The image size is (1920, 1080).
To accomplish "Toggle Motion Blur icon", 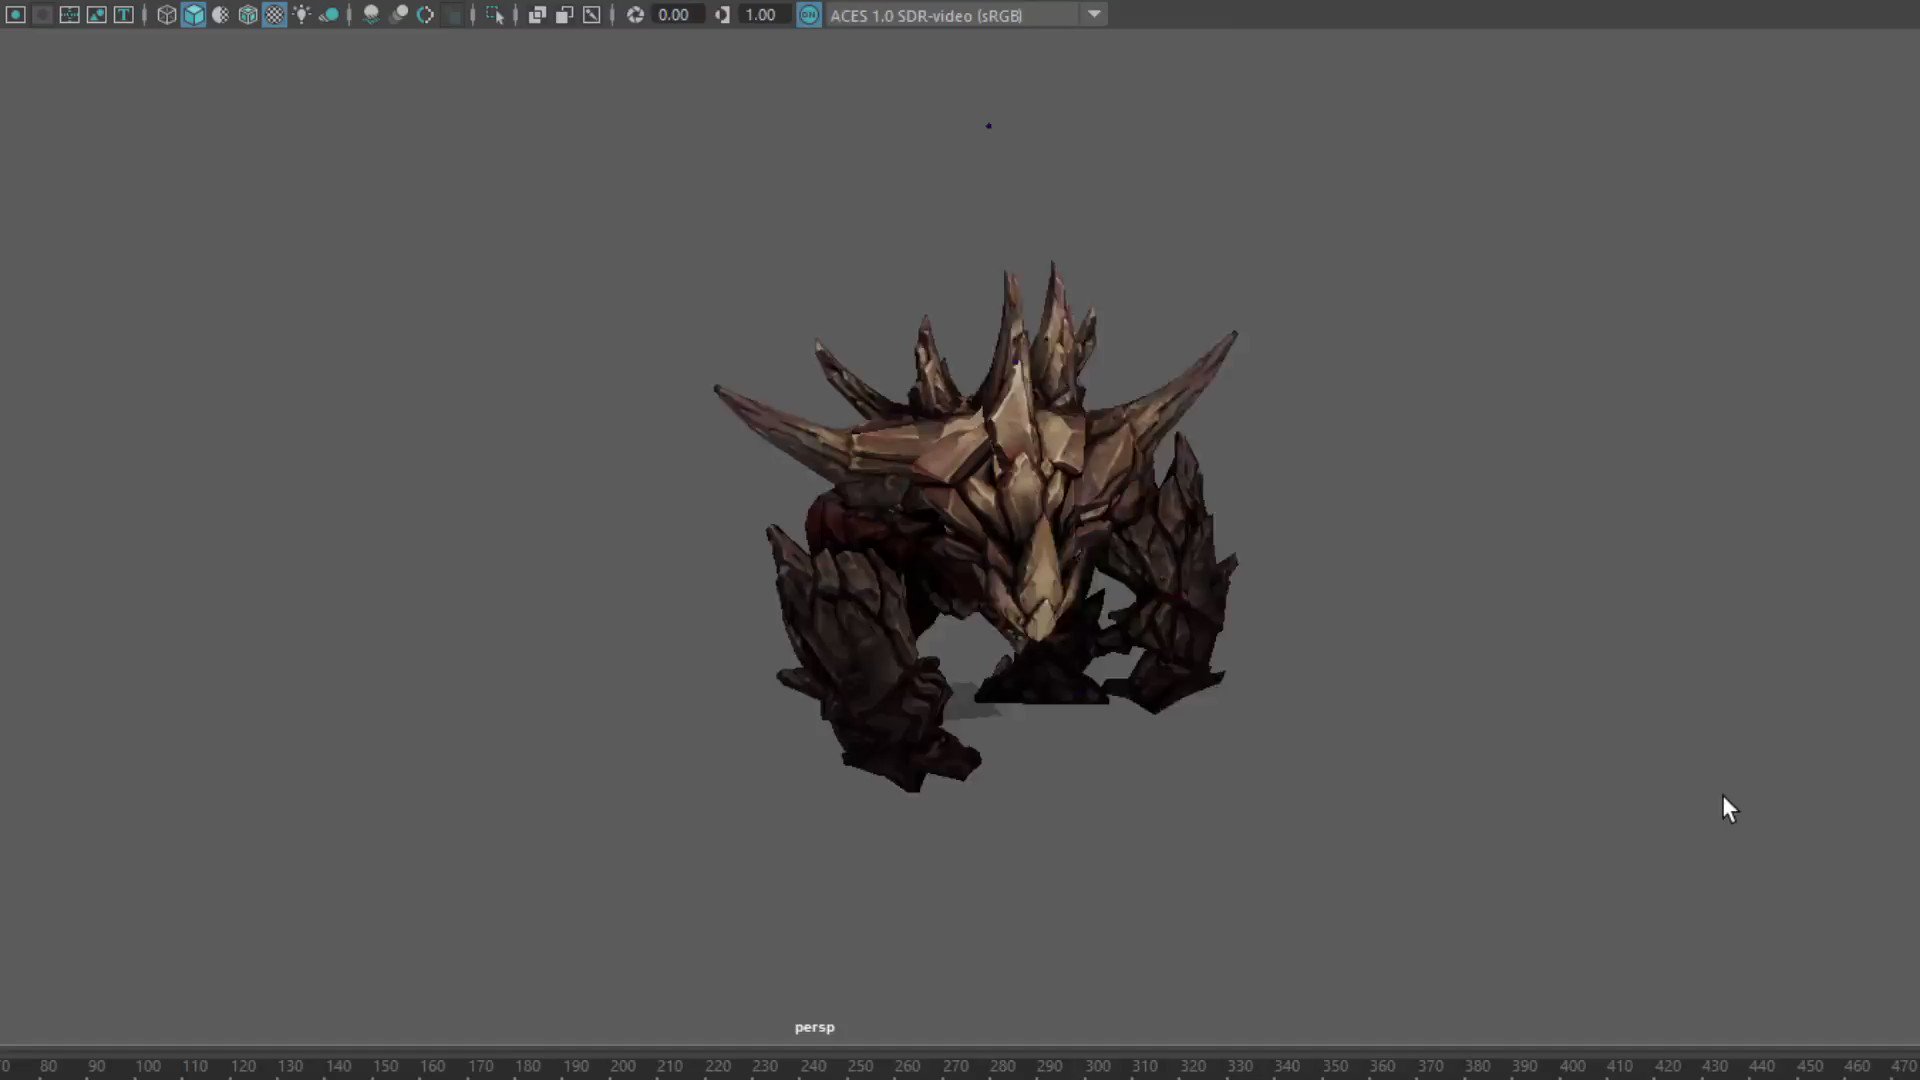I will [x=398, y=15].
